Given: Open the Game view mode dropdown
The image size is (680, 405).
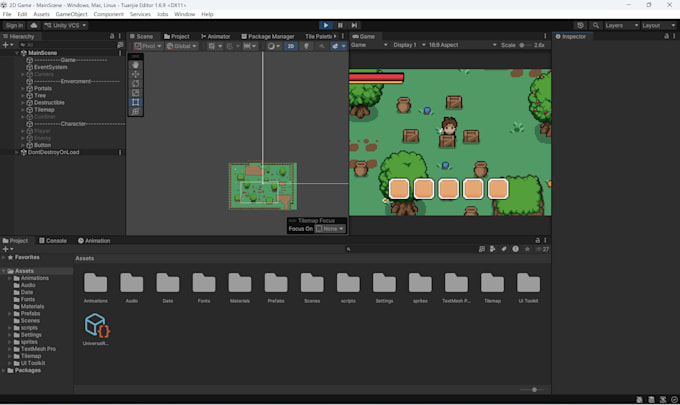Looking at the screenshot, I should 369,45.
